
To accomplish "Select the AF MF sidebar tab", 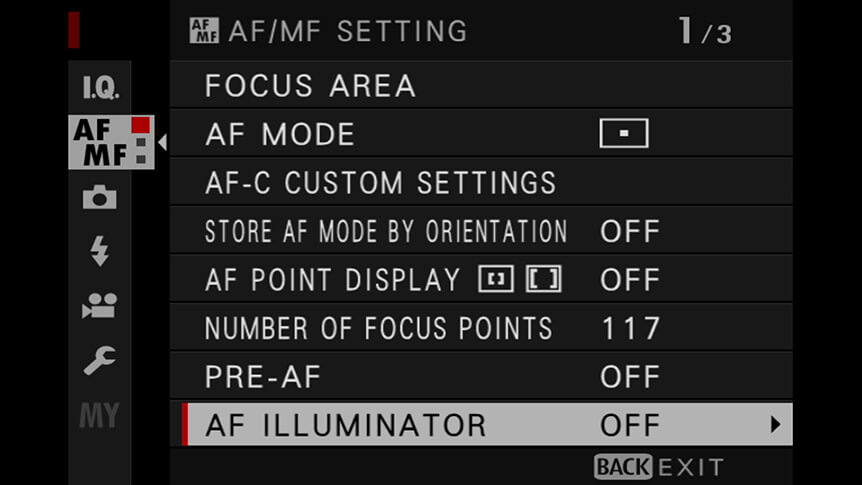I will [x=111, y=142].
